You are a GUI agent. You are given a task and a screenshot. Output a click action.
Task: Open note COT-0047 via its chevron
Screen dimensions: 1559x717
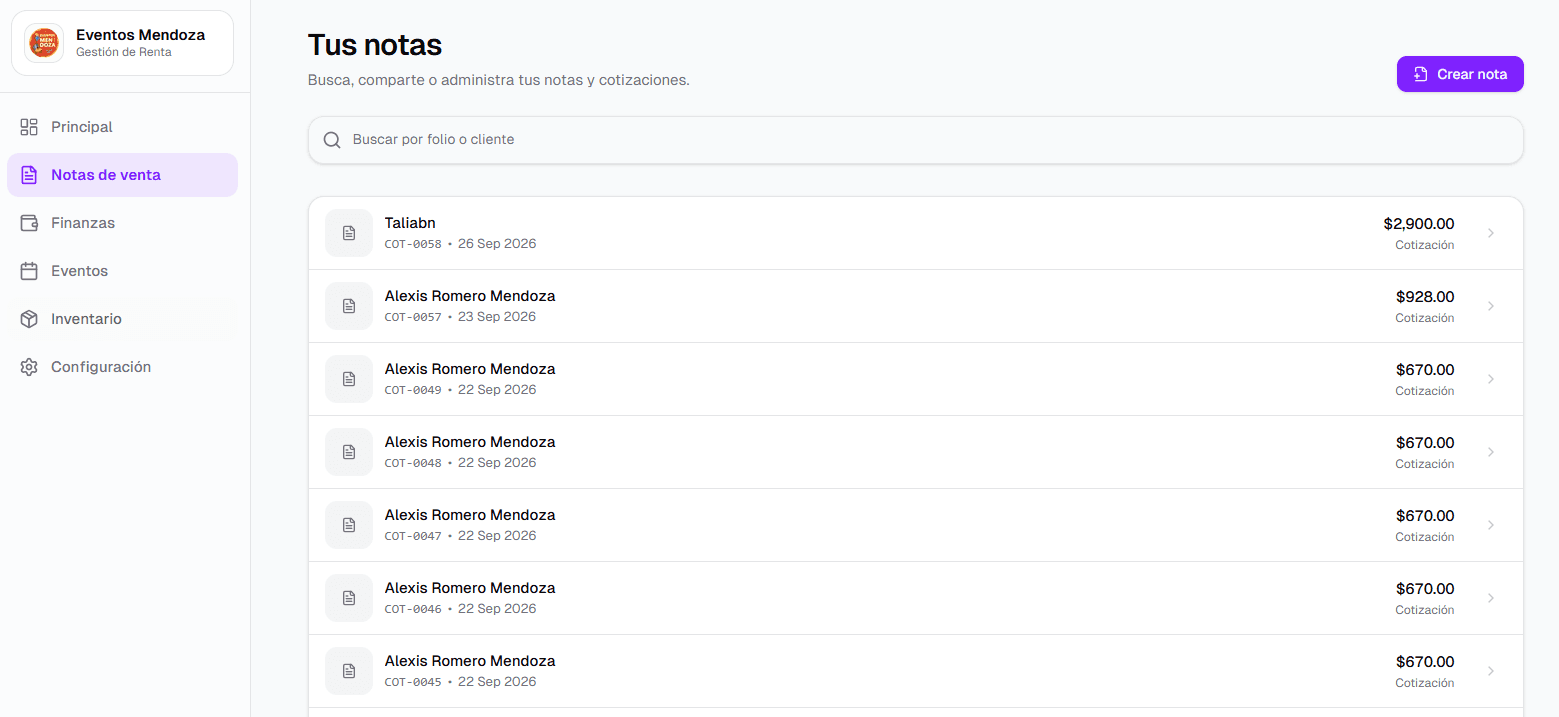tap(1491, 525)
